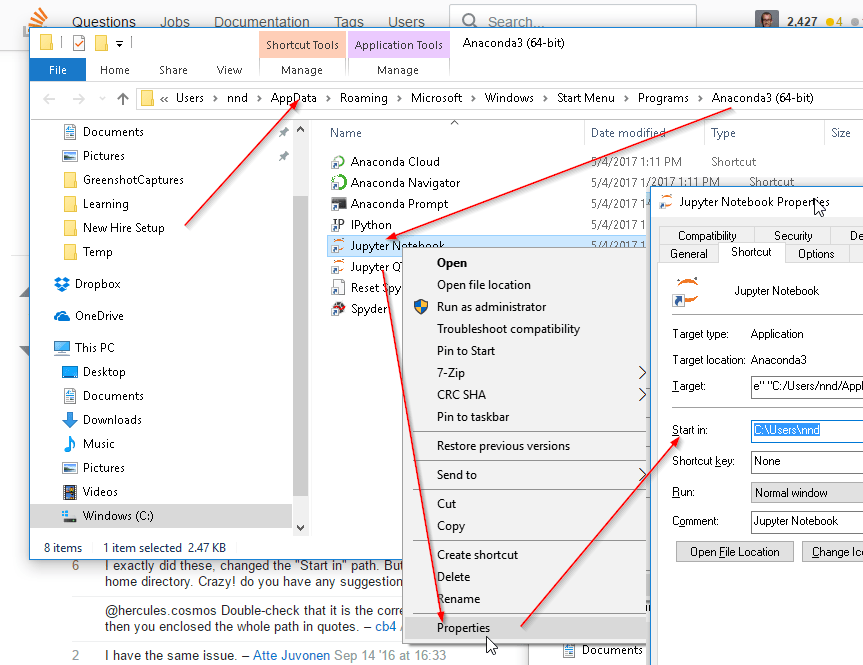
Task: Click the Back navigation arrow
Action: [50, 99]
